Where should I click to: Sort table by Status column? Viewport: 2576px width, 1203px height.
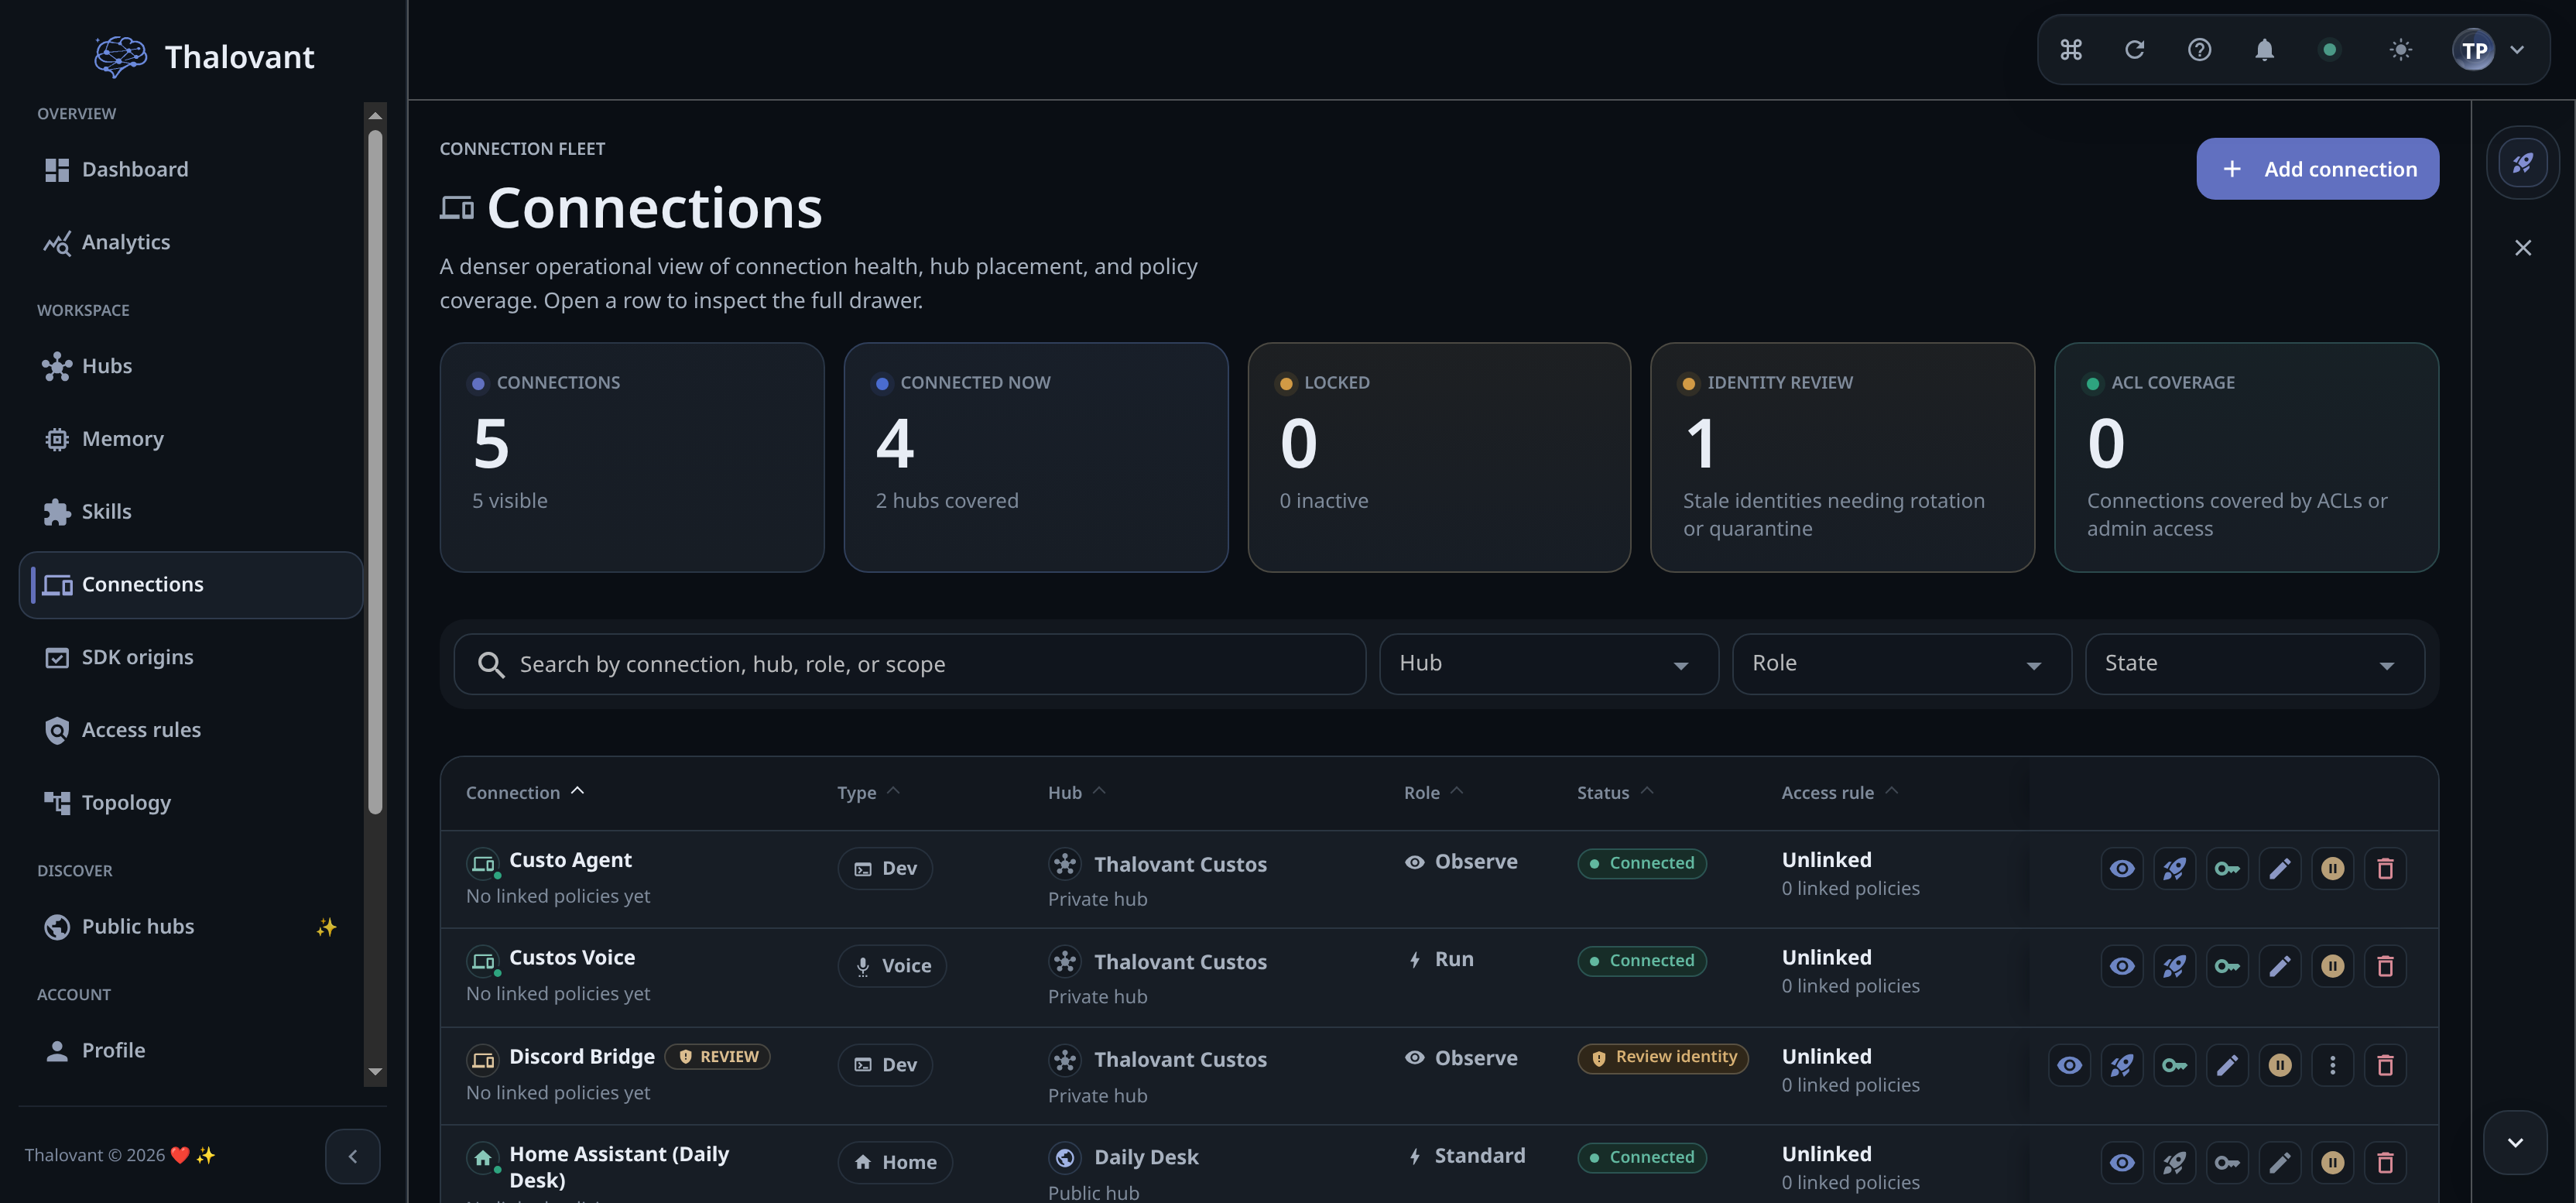(x=1615, y=792)
